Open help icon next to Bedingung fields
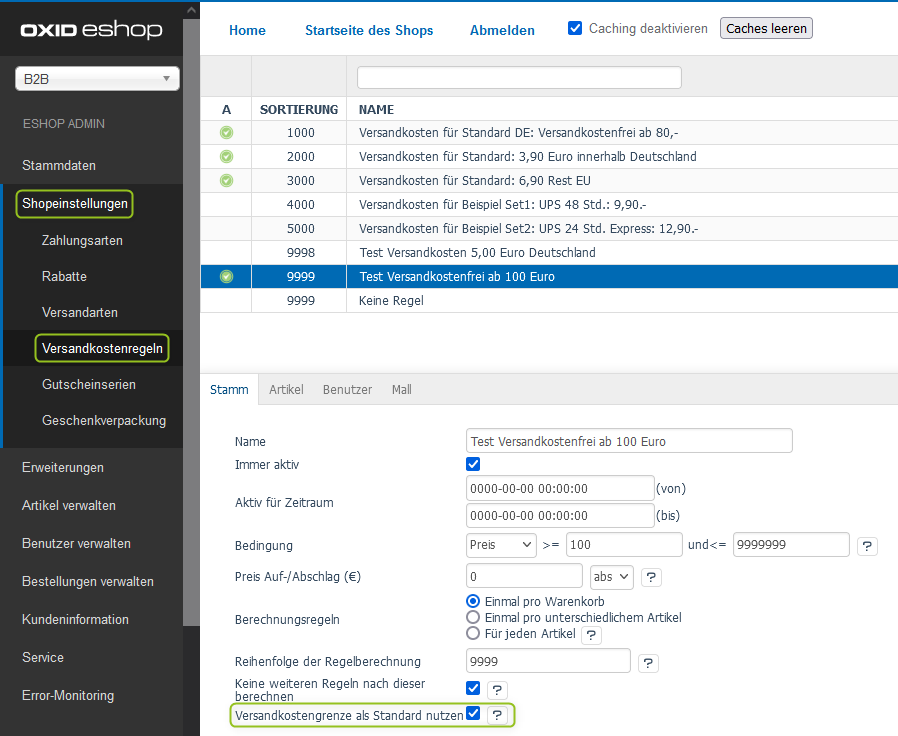898x736 pixels. pyautogui.click(x=867, y=546)
